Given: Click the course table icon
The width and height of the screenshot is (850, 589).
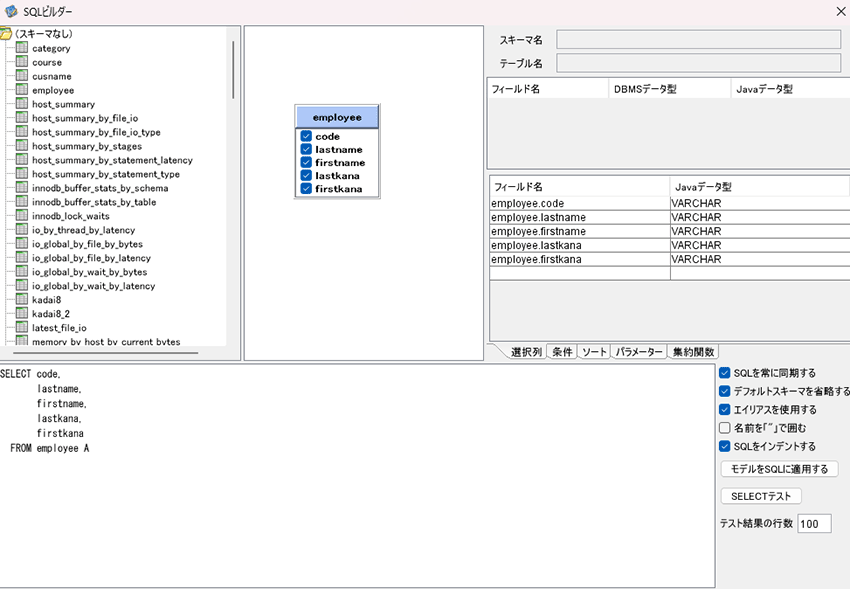Looking at the screenshot, I should pyautogui.click(x=22, y=62).
